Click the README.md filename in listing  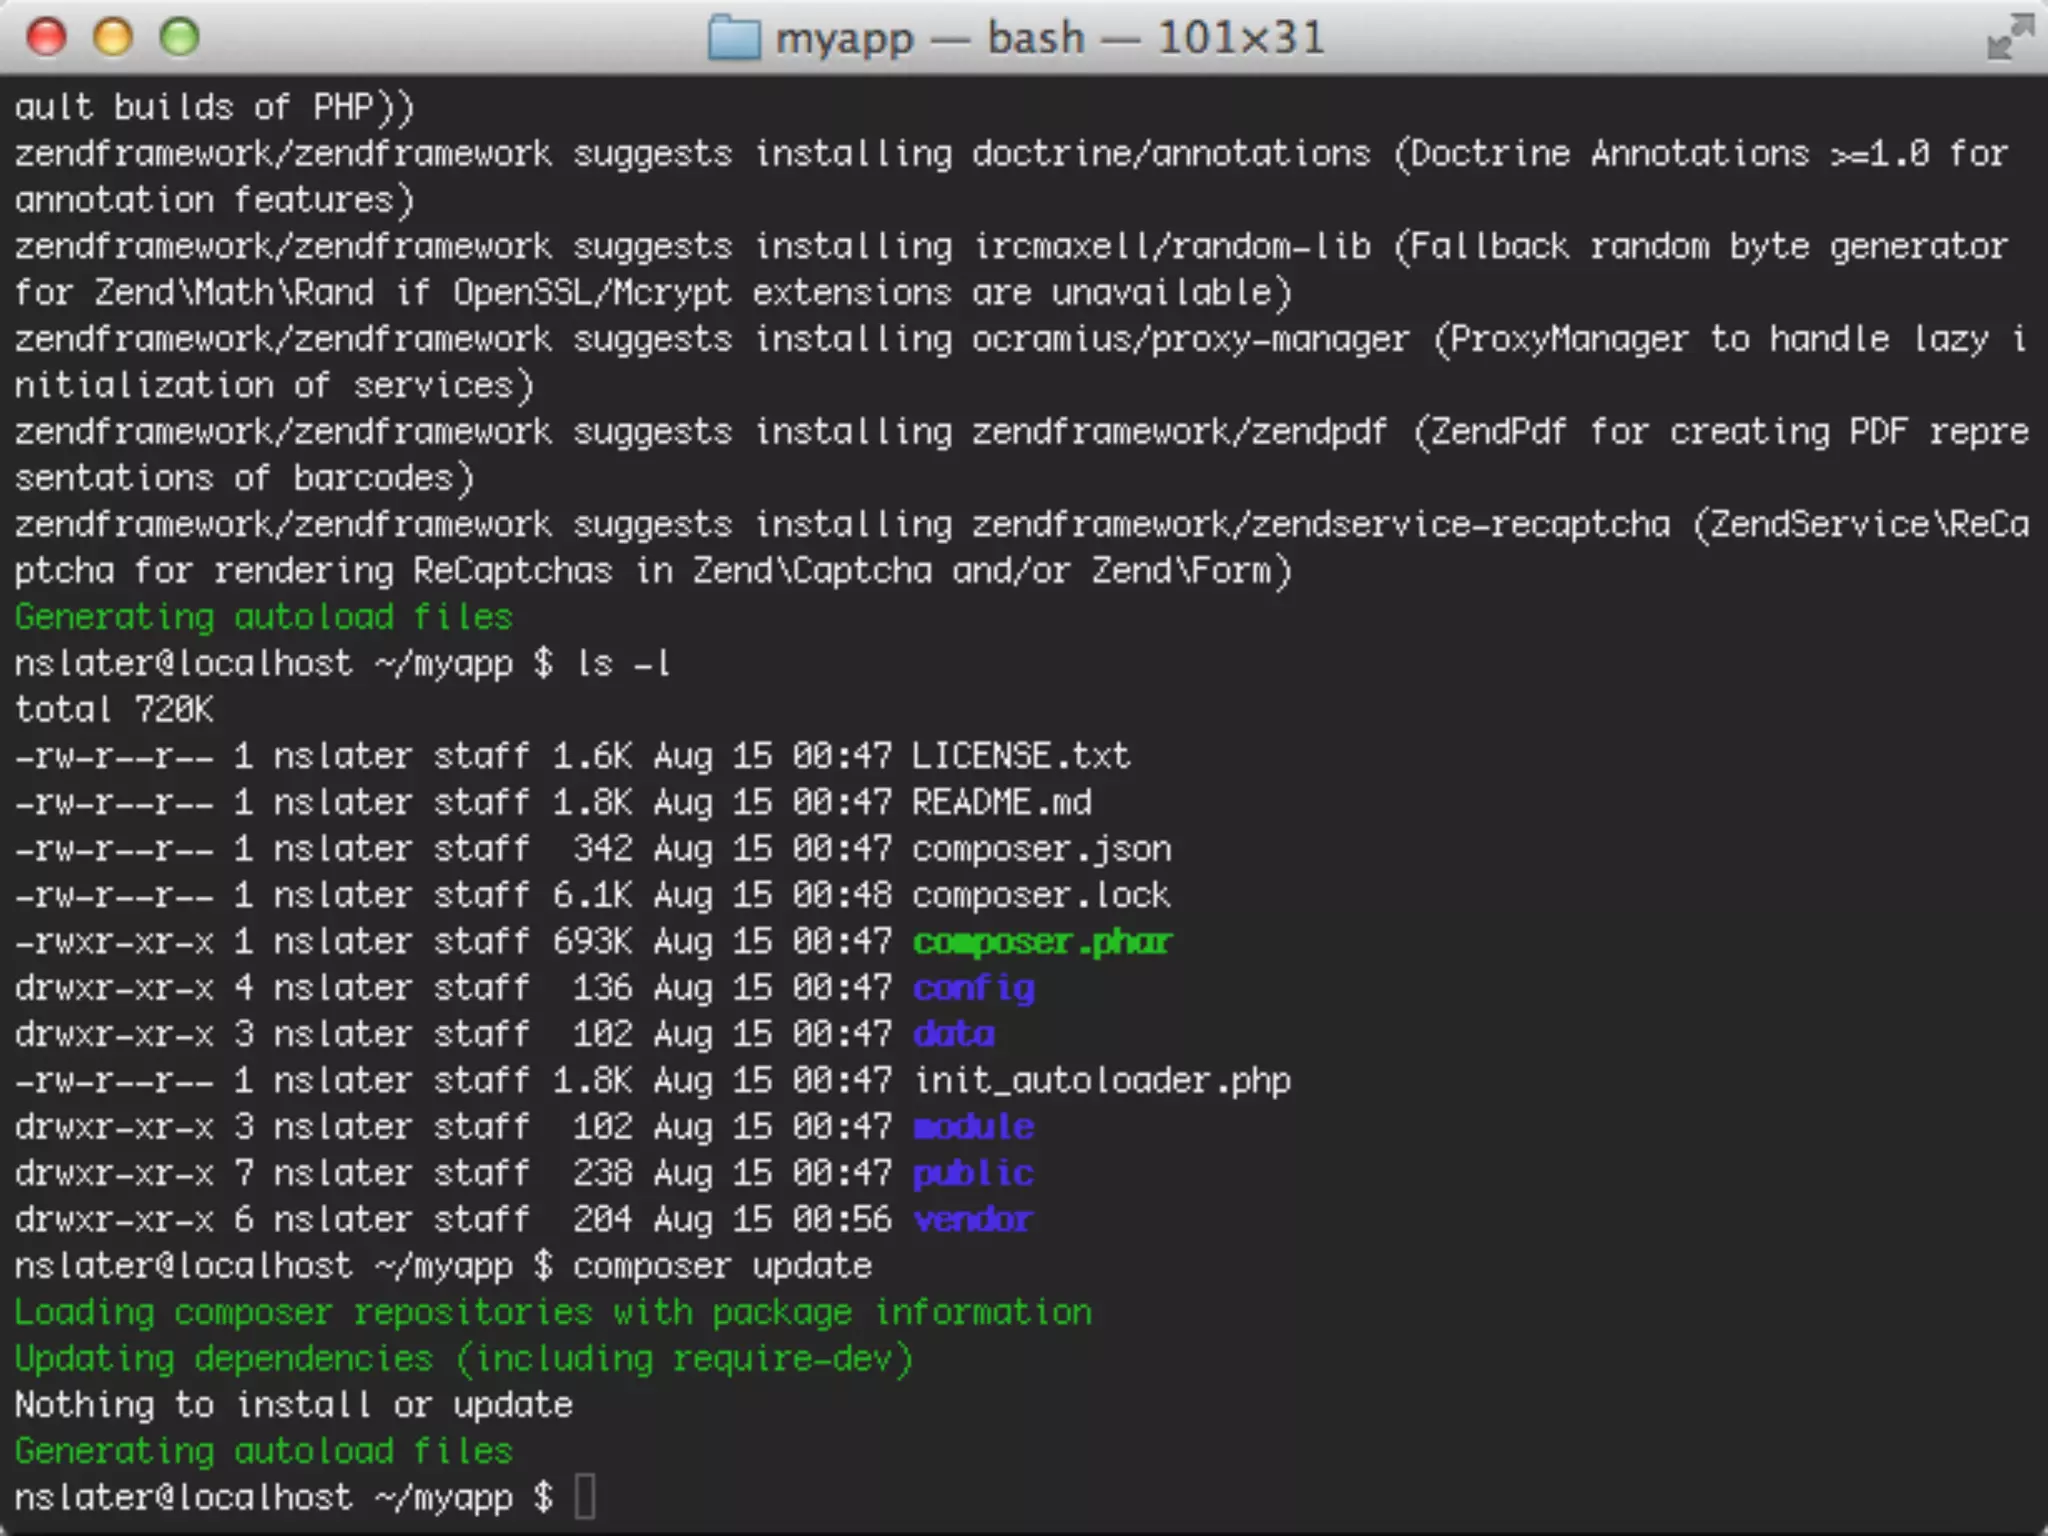click(x=1001, y=802)
